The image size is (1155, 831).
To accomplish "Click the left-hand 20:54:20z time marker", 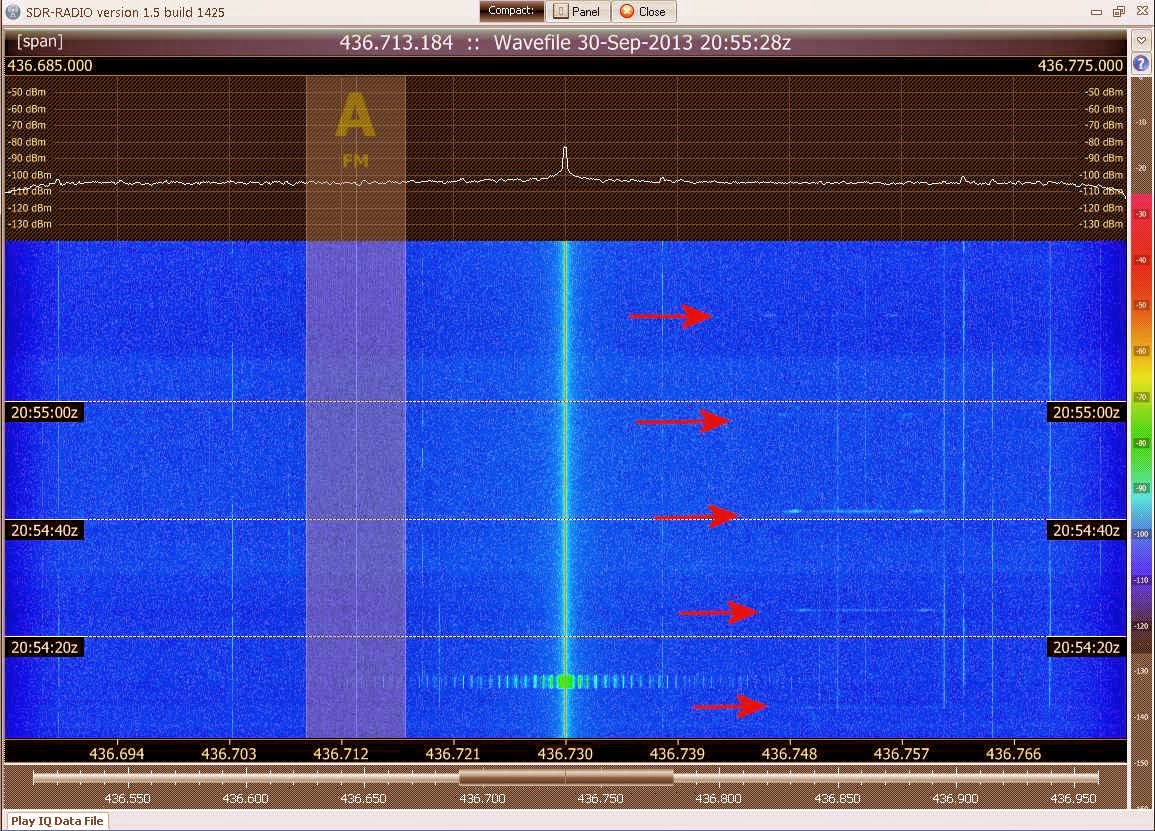I will tap(44, 647).
